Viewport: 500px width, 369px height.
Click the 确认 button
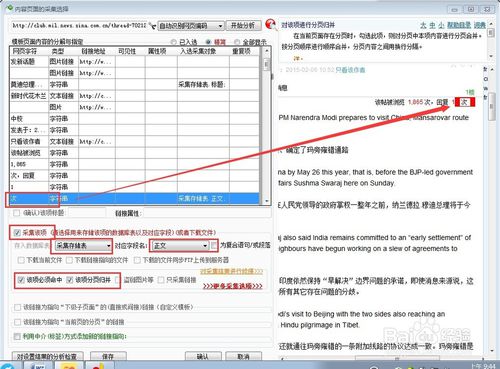(x=203, y=356)
